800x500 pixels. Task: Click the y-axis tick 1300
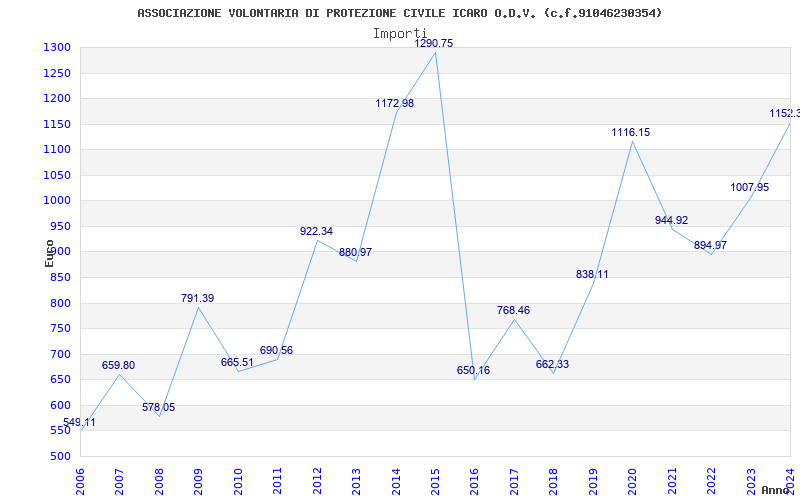(57, 48)
